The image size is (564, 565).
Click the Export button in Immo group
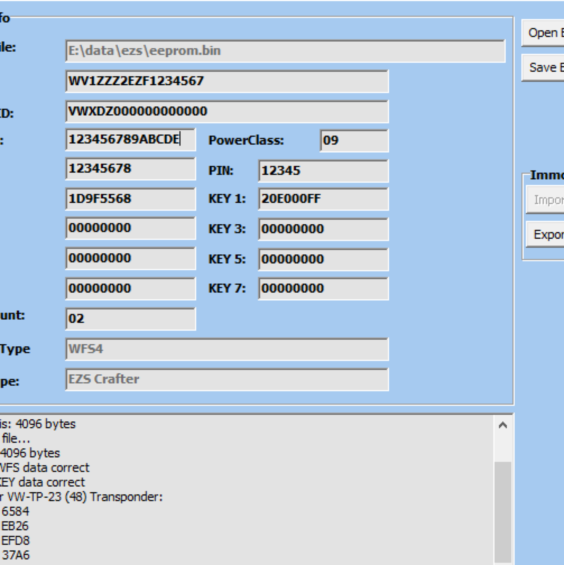[545, 235]
